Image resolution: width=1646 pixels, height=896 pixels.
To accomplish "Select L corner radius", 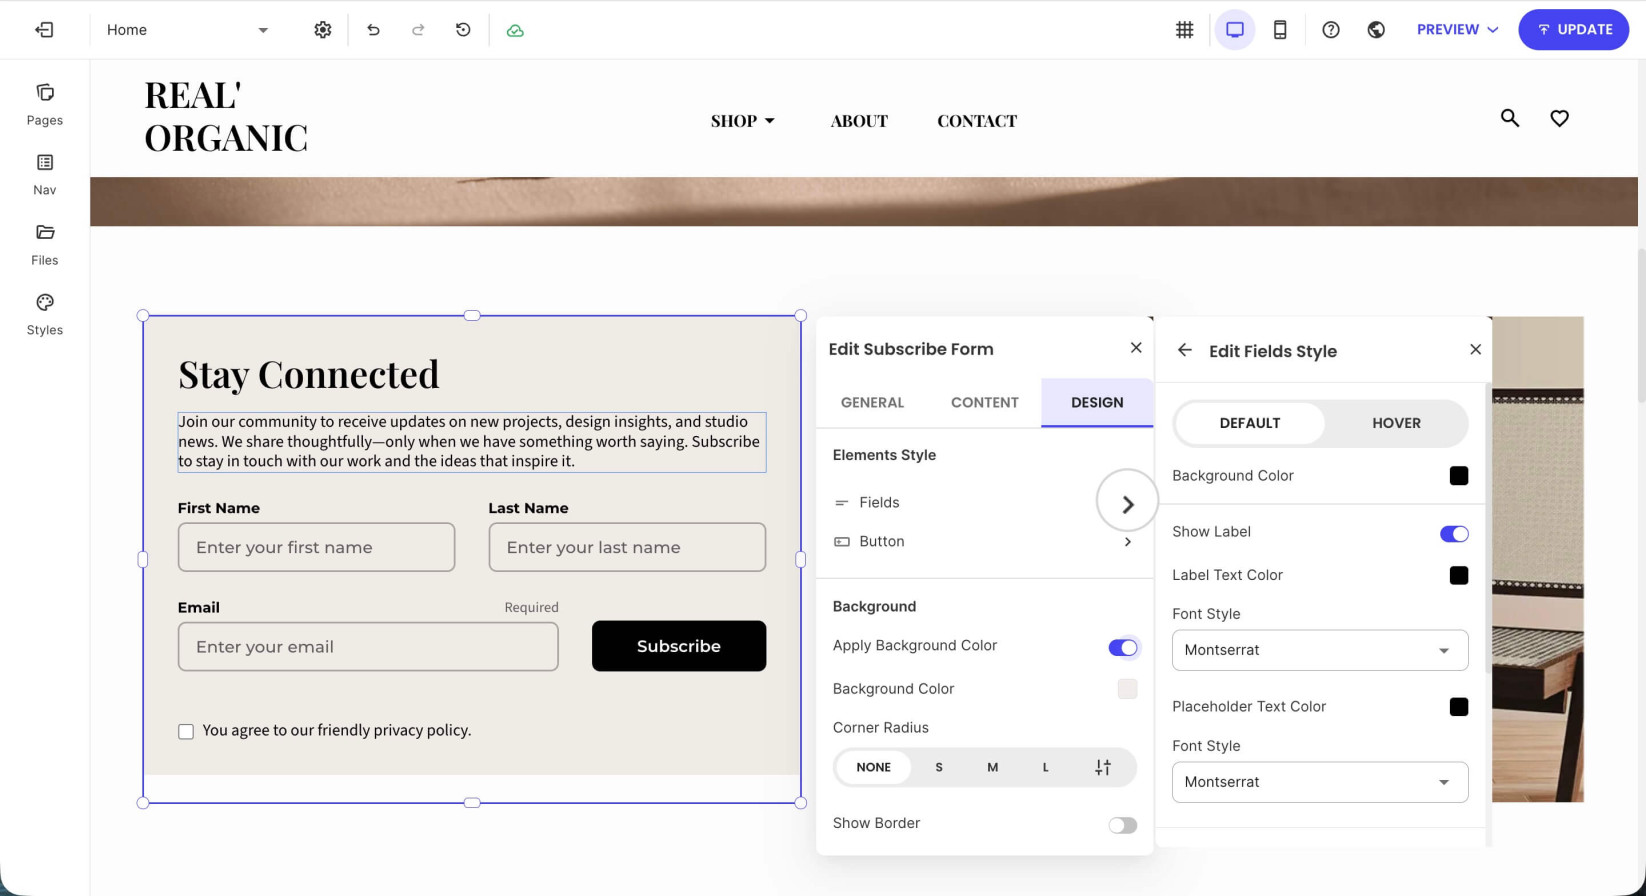I will (1046, 767).
